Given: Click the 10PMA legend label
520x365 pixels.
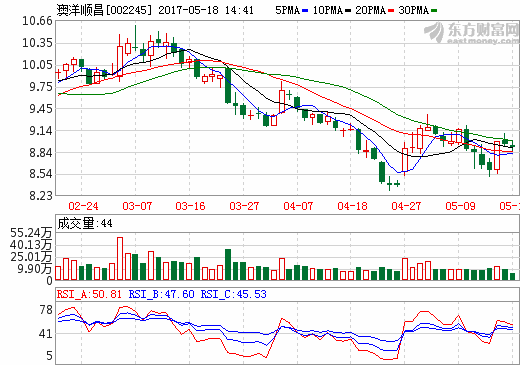Looking at the screenshot, I should (328, 10).
